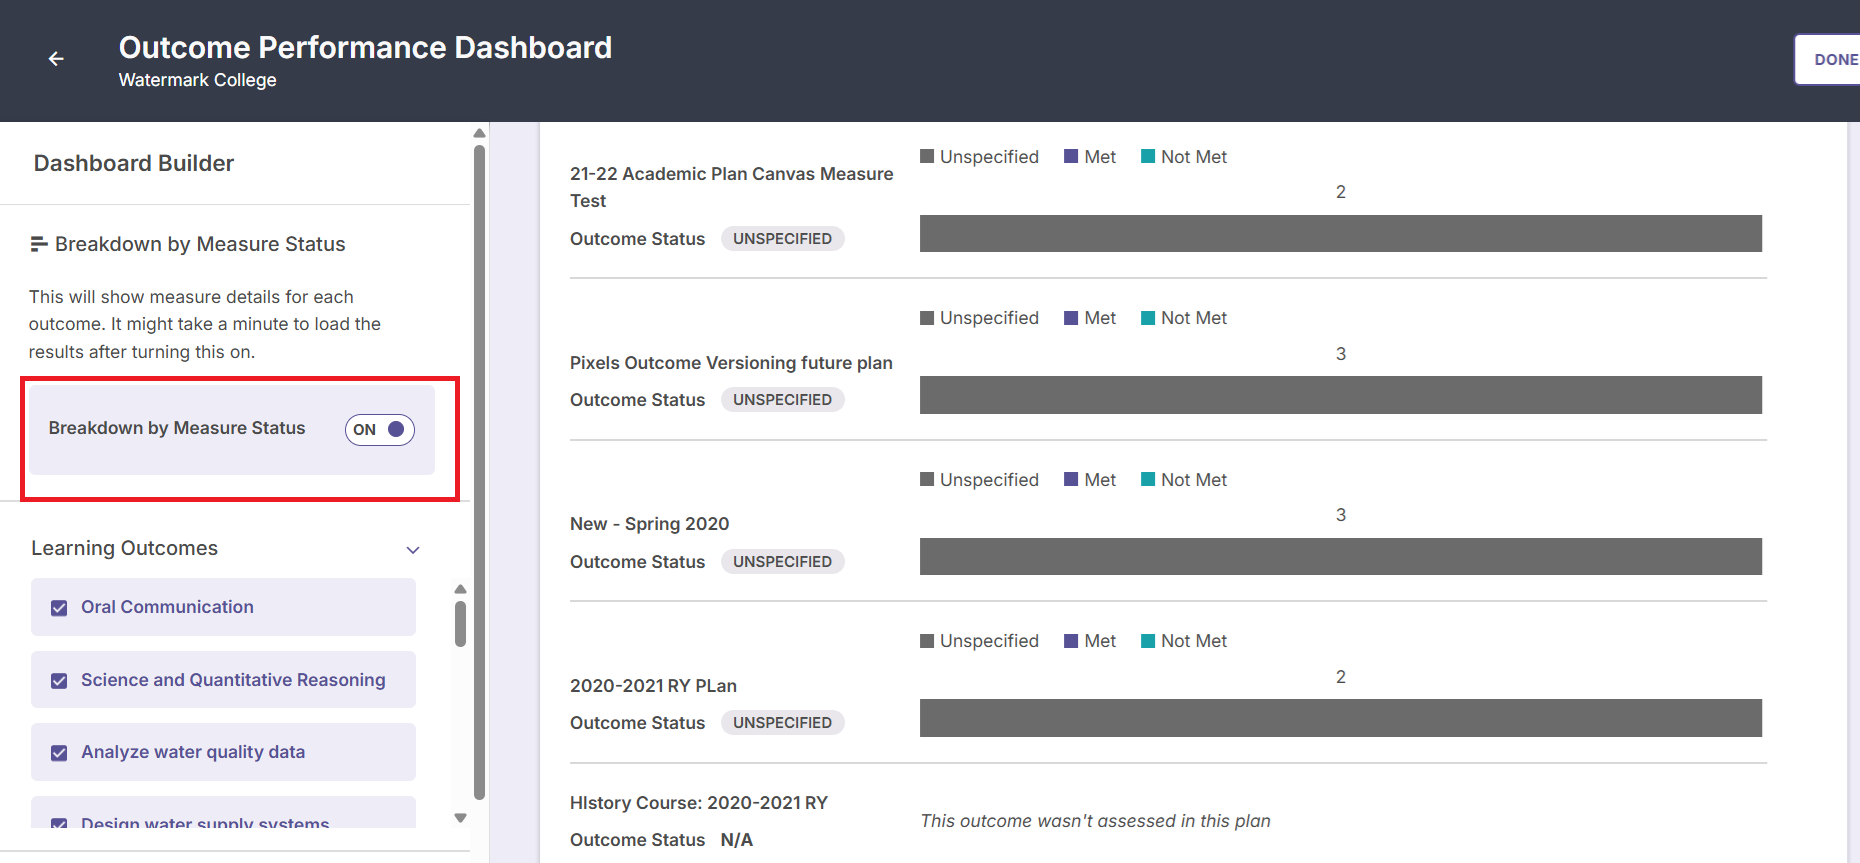Screen dimensions: 1860x863
Task: Click Not Met legend swatch for New - Spring 2020
Action: tap(1148, 479)
